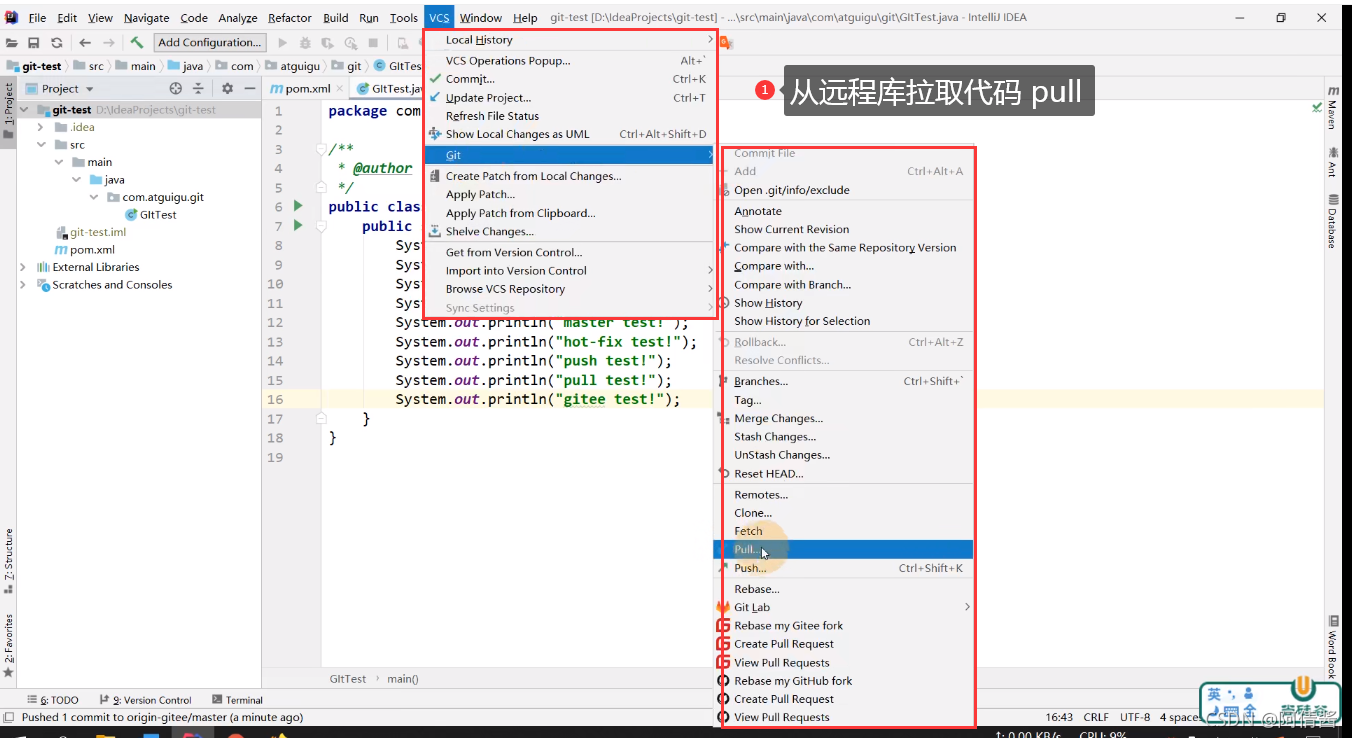Click the IntelliJ IDEA logo icon
The image size is (1352, 738).
[x=11, y=17]
